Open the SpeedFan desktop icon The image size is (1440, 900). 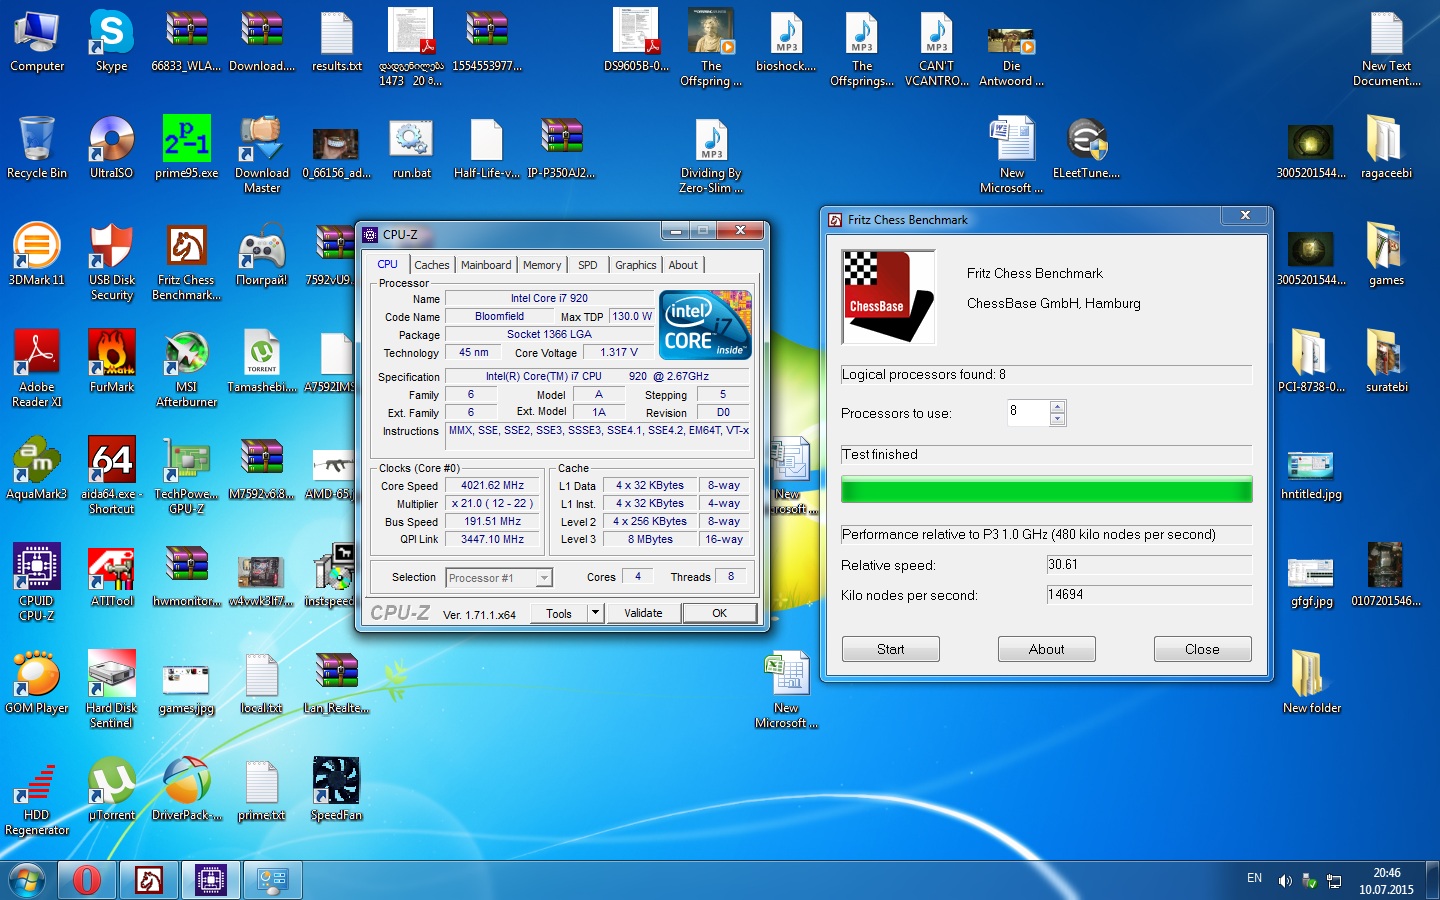pyautogui.click(x=336, y=790)
